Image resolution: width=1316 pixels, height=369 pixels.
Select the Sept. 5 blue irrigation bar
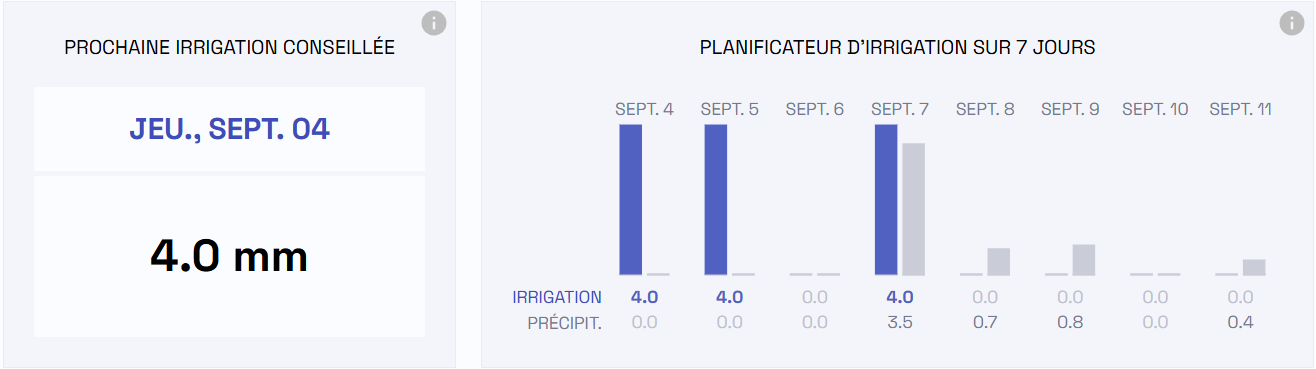click(716, 200)
